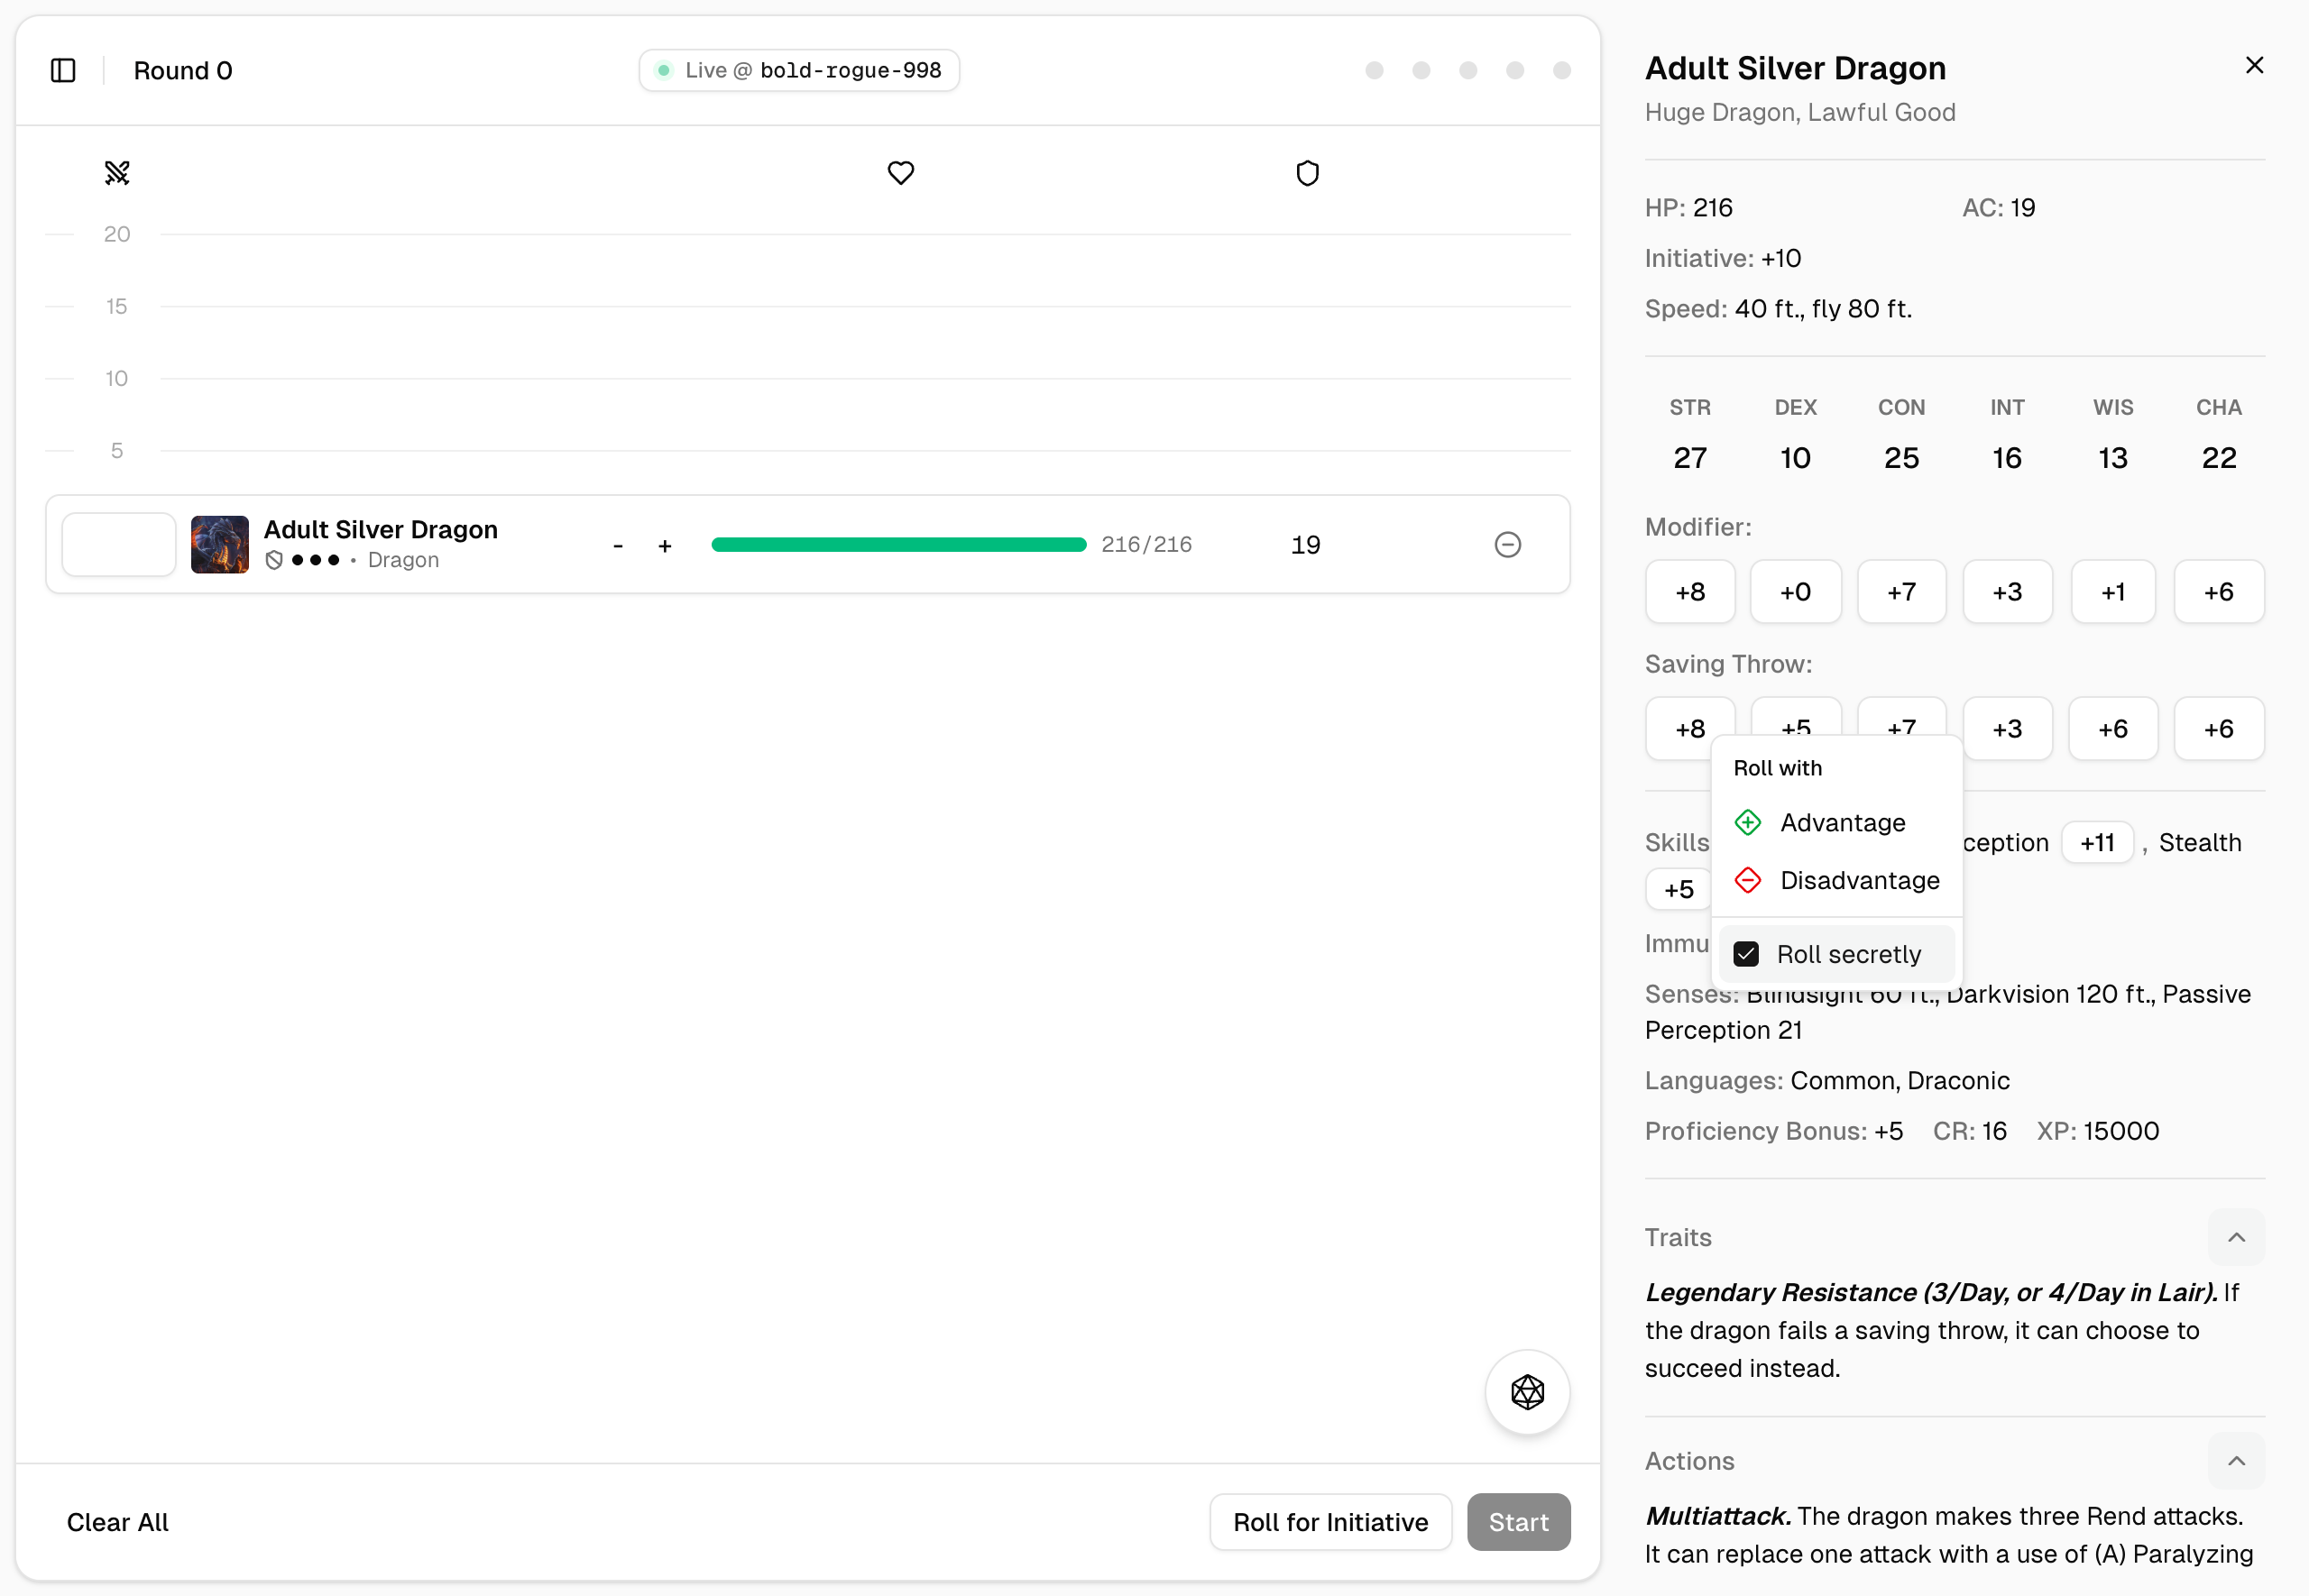The image size is (2309, 1596).
Task: Toggle the sidebar panel icon
Action: (x=63, y=70)
